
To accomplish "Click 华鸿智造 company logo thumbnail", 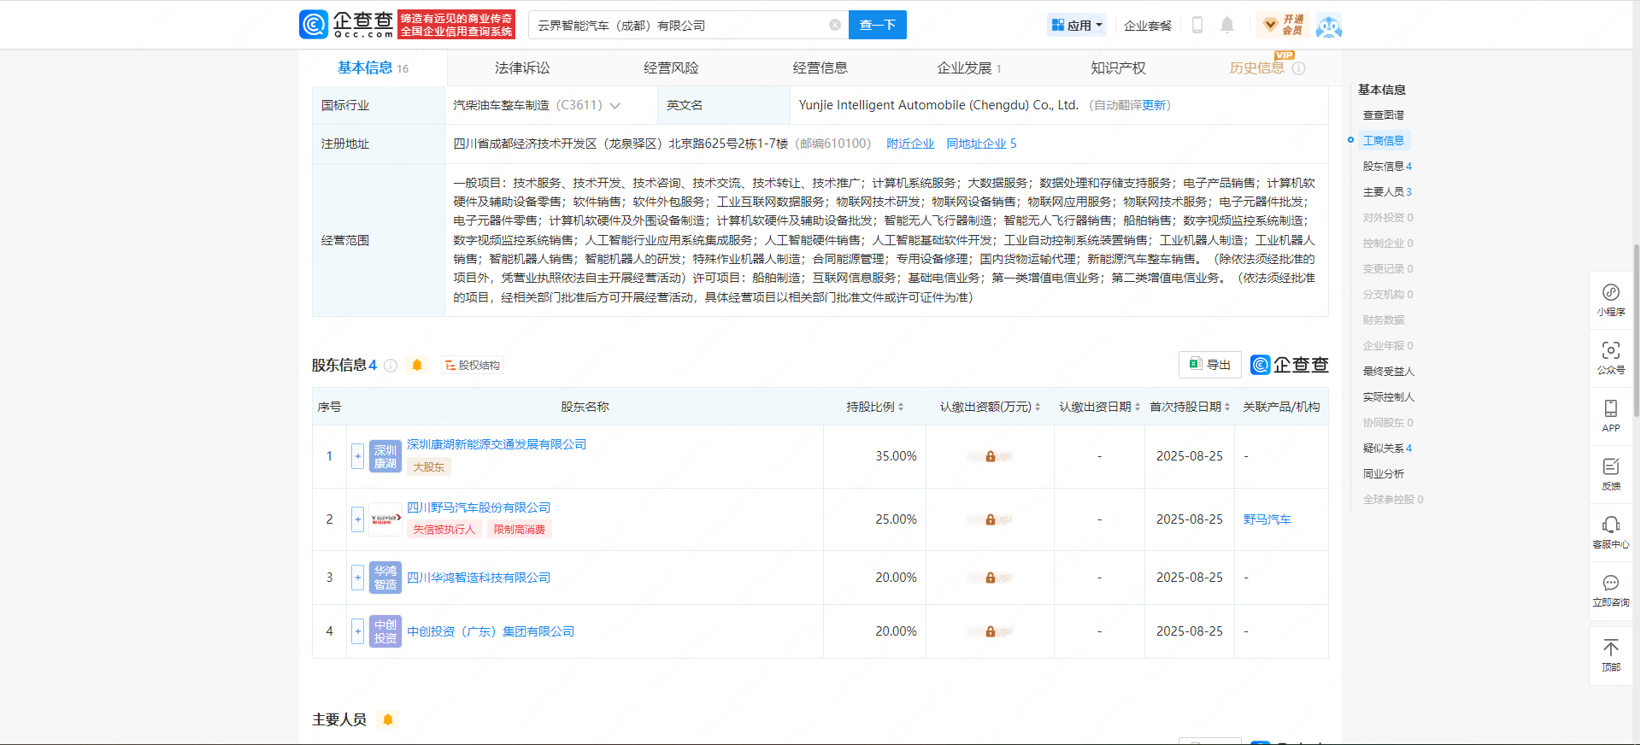I will tap(385, 577).
